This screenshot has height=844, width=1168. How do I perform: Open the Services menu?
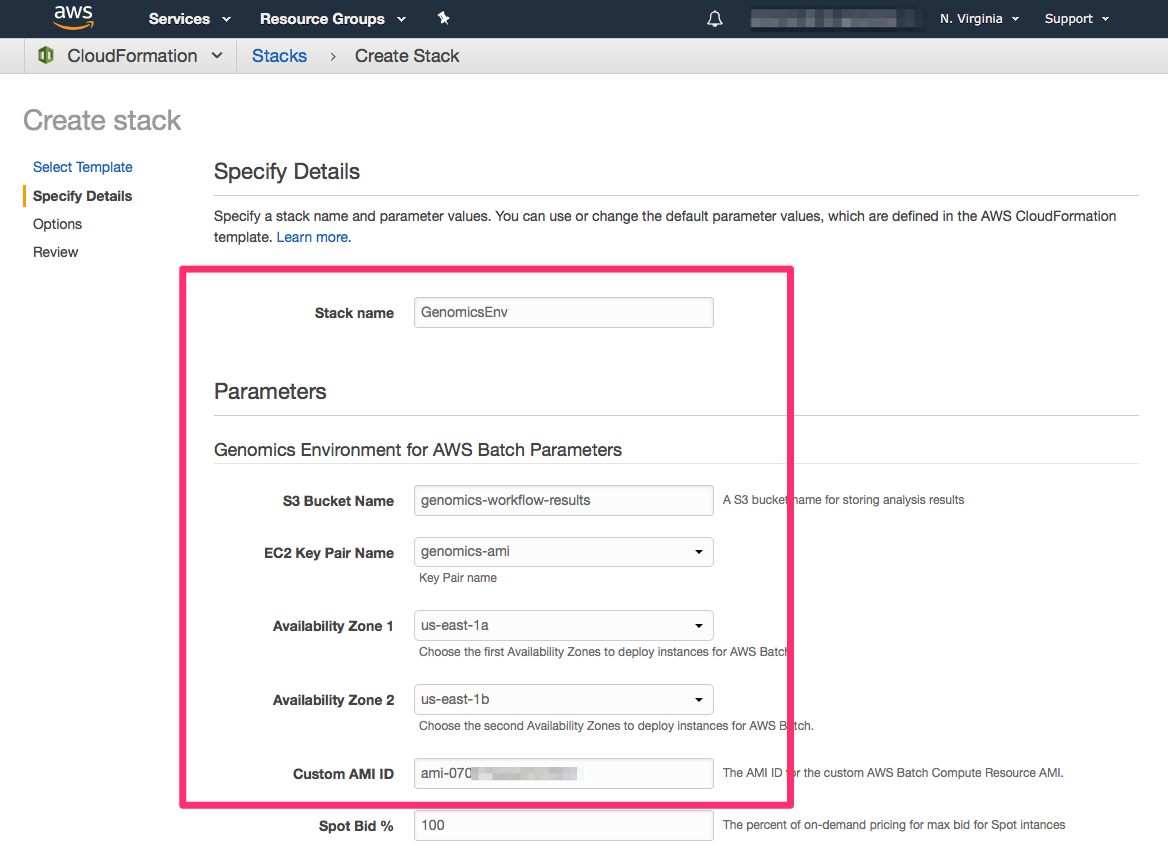point(189,19)
